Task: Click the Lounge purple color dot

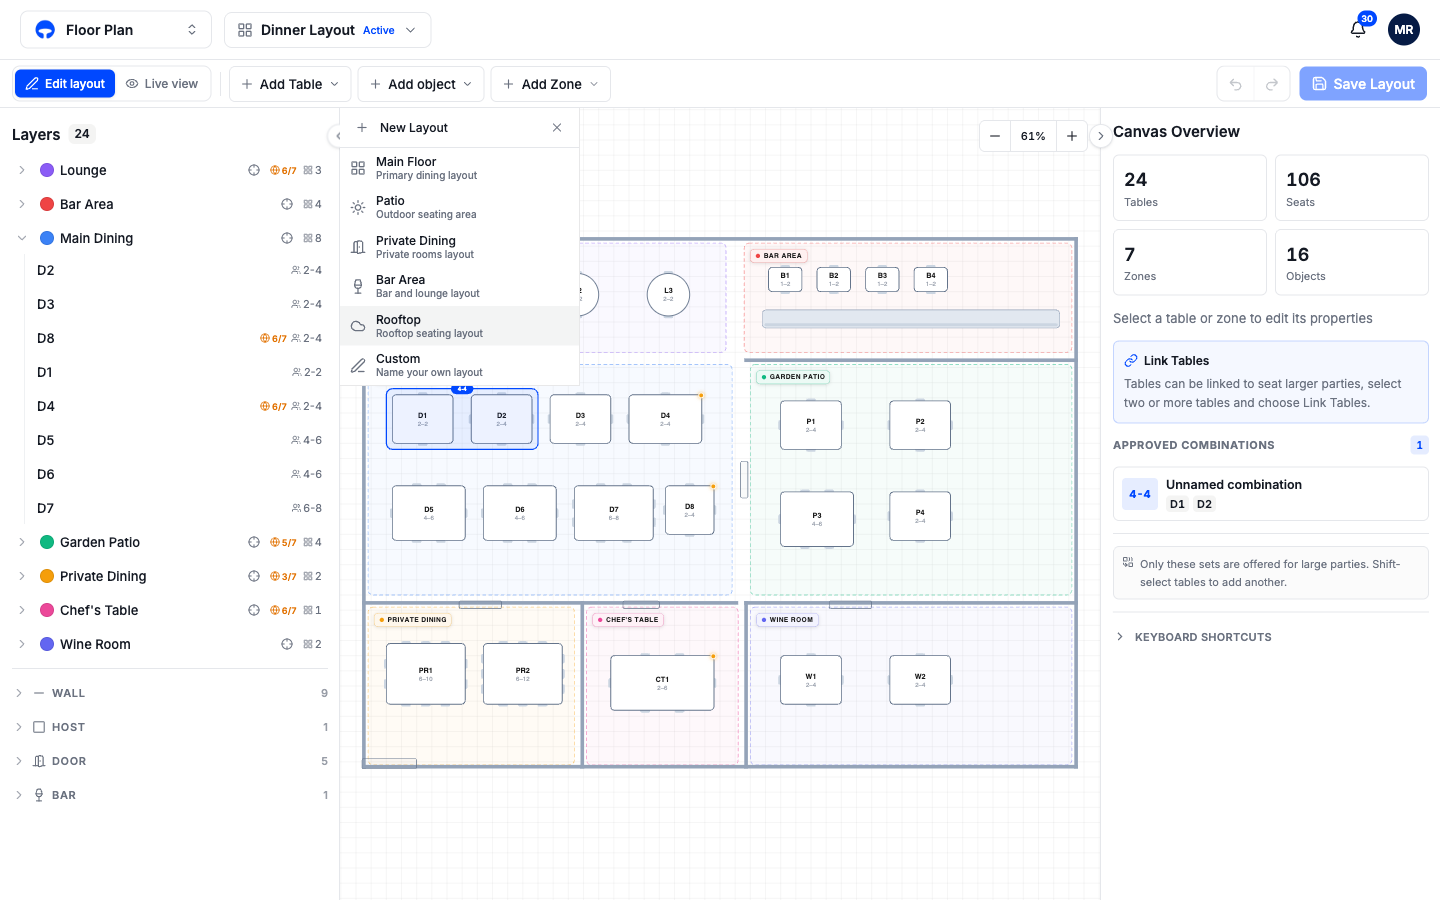Action: pos(47,170)
